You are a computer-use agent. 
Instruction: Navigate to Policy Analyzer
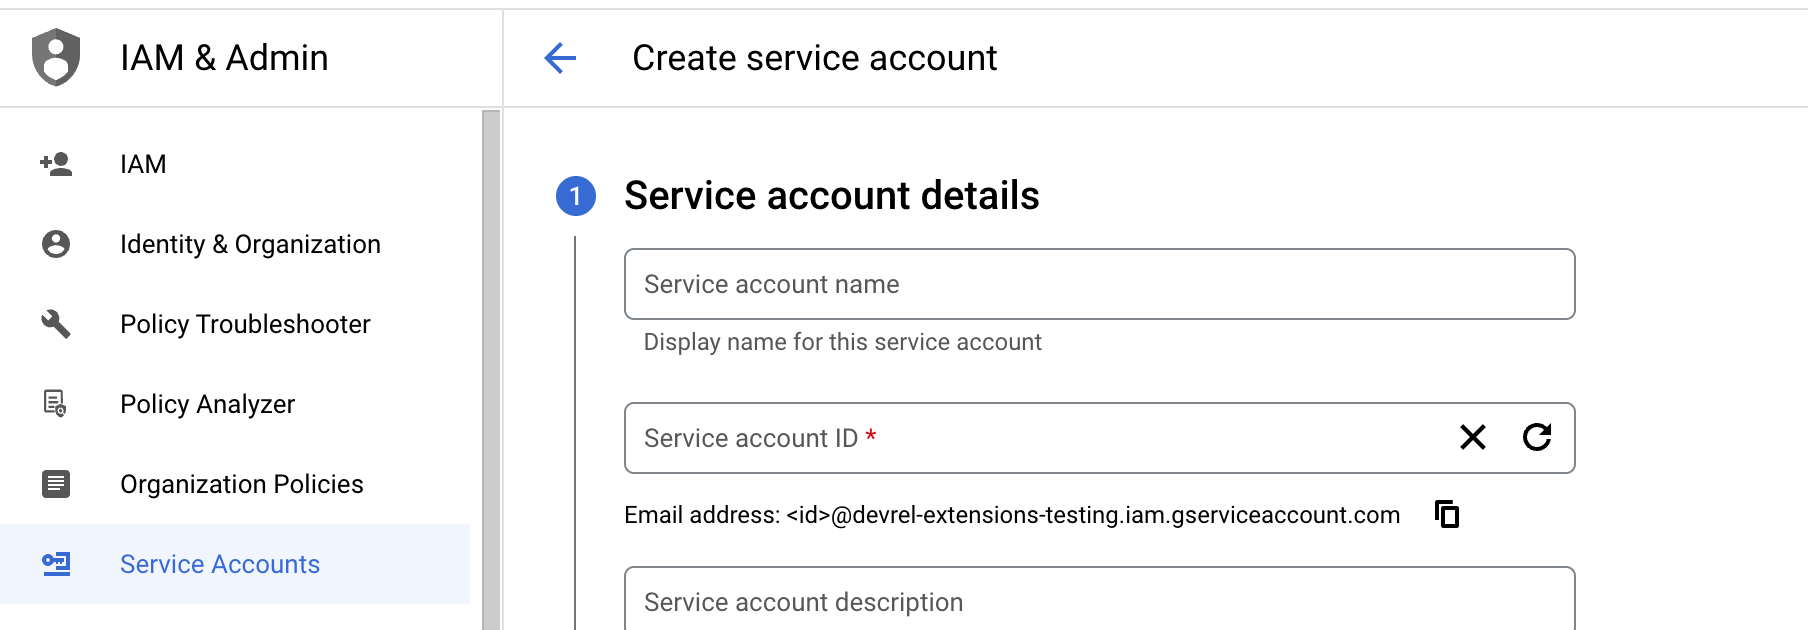[207, 404]
